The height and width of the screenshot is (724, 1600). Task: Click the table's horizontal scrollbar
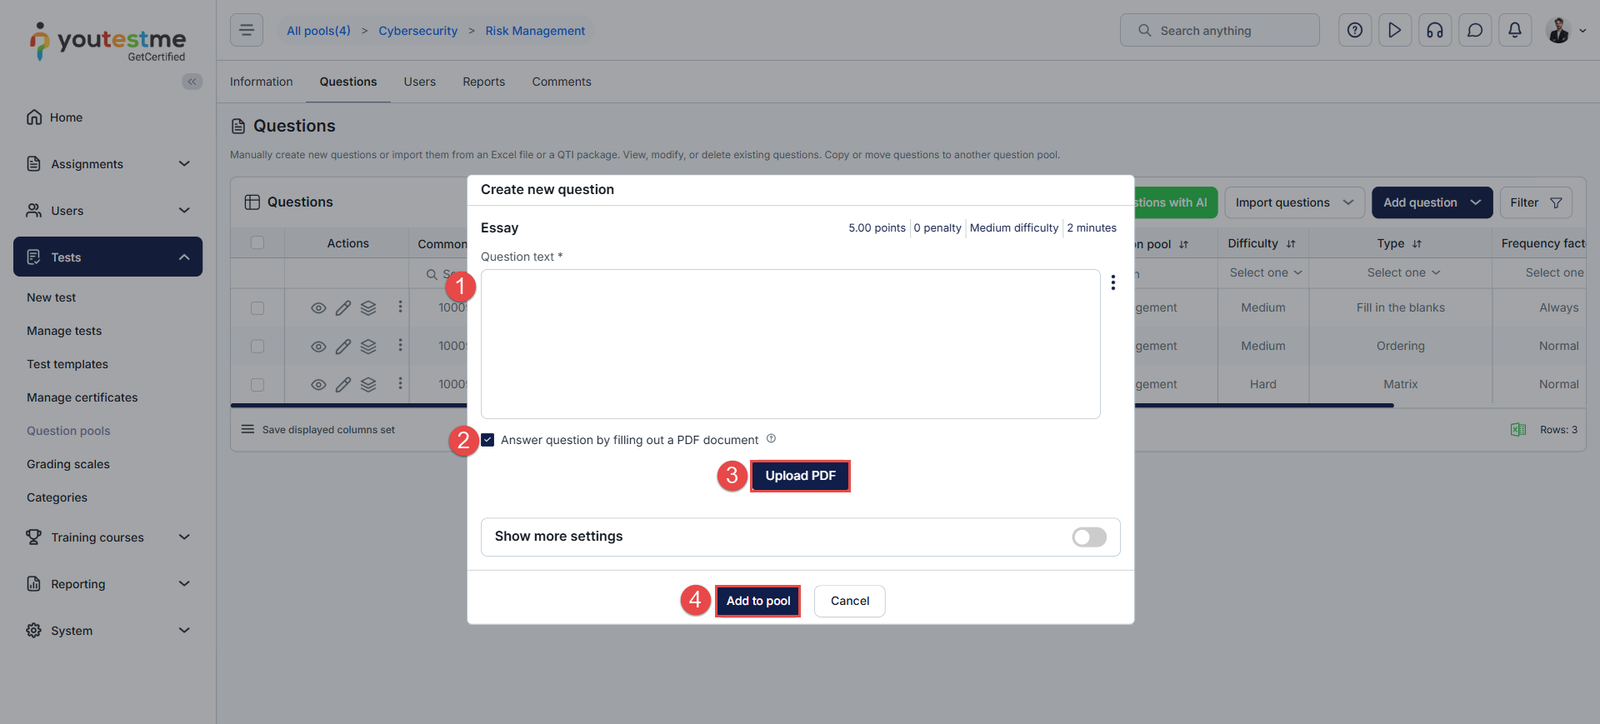tap(1260, 405)
